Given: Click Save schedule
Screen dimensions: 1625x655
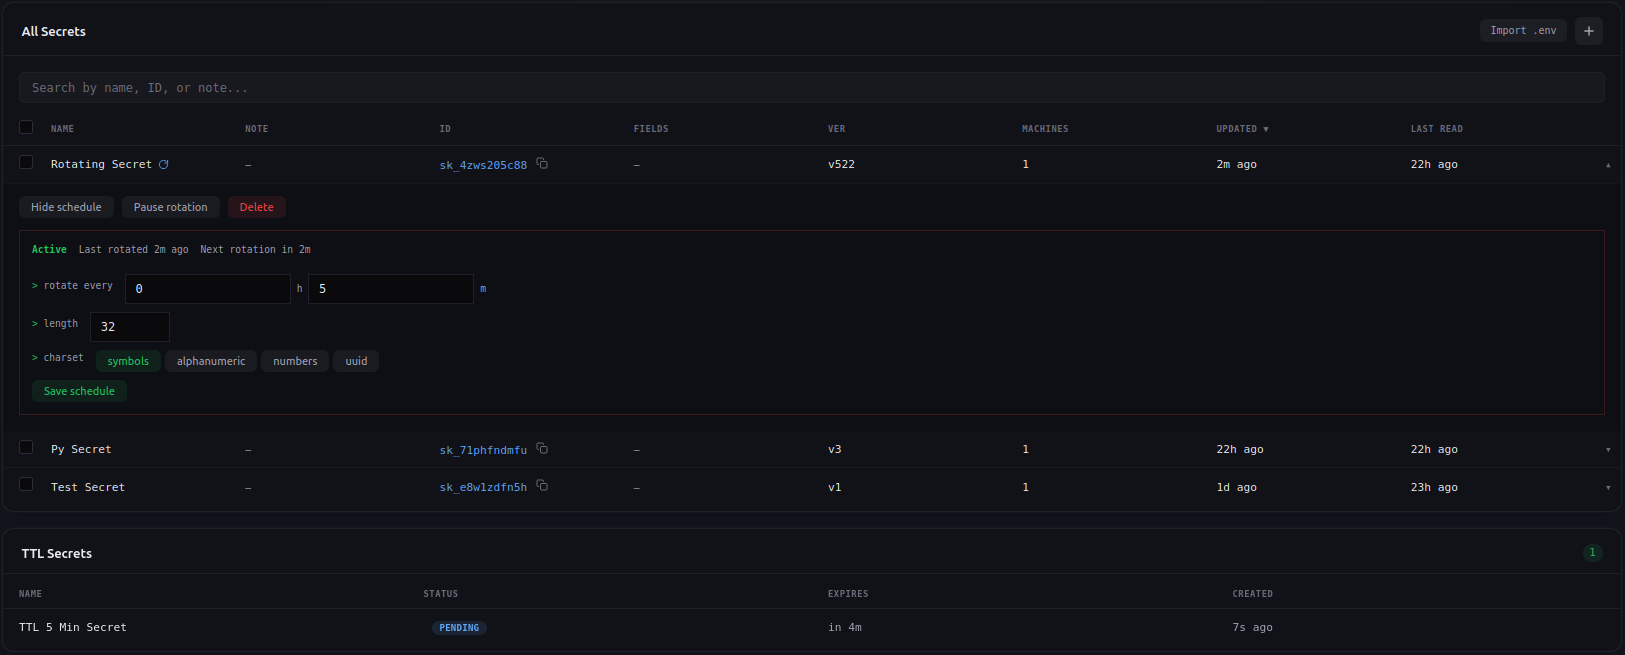Looking at the screenshot, I should pyautogui.click(x=79, y=391).
